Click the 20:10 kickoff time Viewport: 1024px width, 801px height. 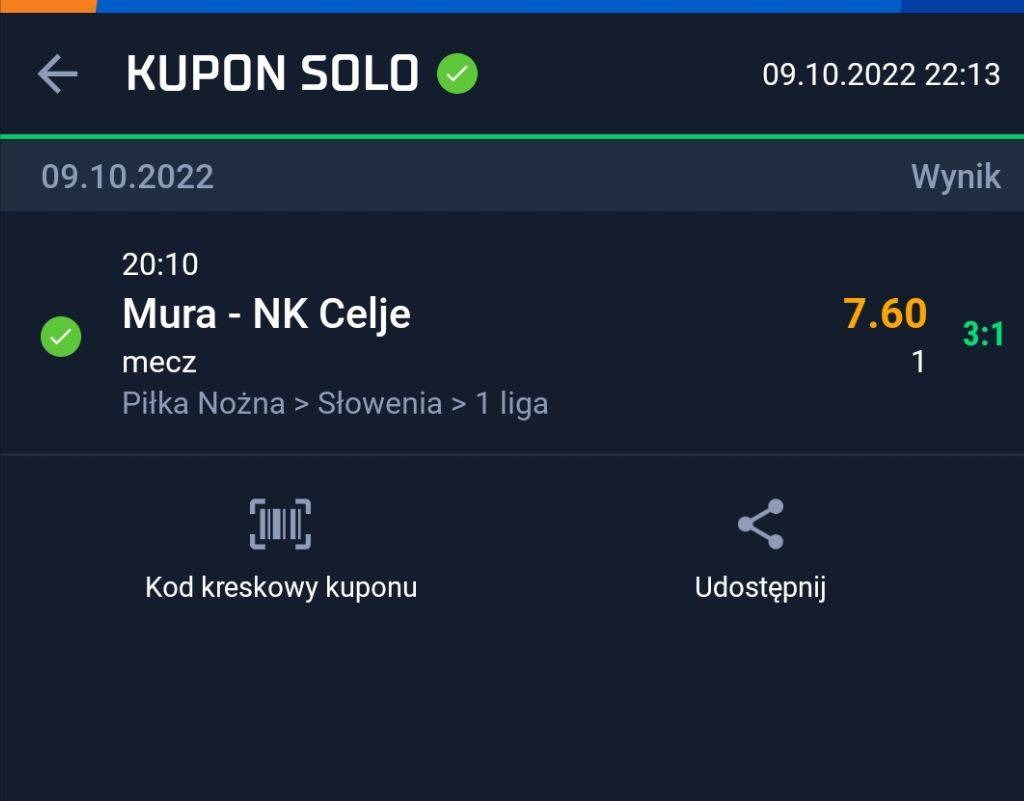pos(160,265)
